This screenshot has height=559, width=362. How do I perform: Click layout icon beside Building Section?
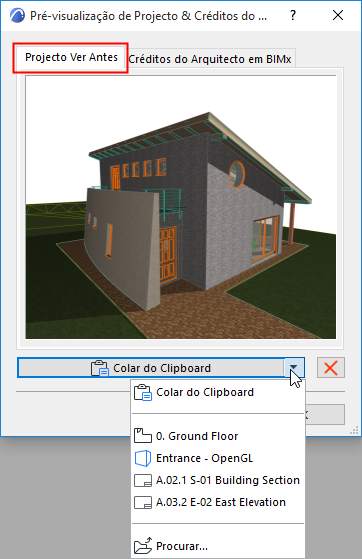[x=143, y=480]
